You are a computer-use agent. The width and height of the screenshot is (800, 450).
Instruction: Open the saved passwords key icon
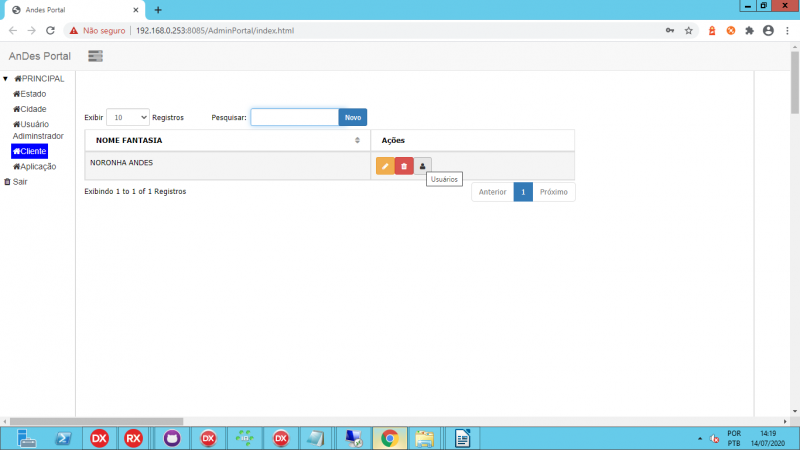point(669,31)
